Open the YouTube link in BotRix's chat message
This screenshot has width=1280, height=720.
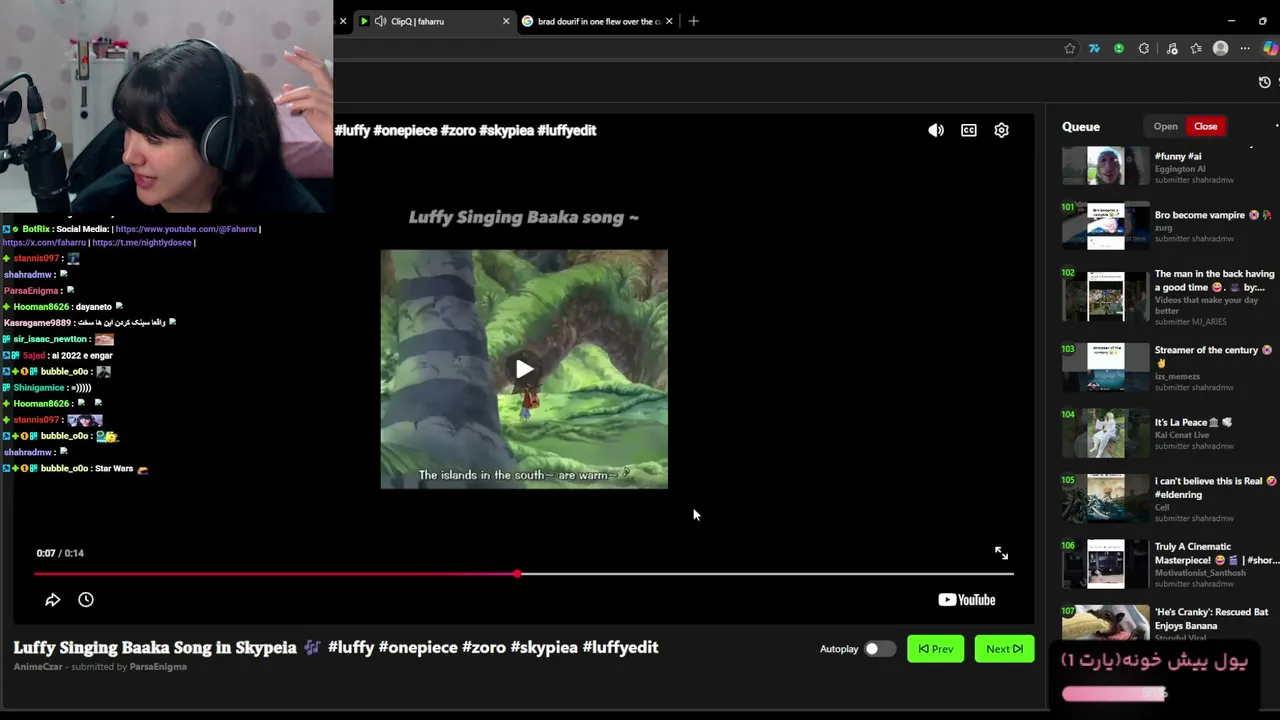pyautogui.click(x=186, y=229)
